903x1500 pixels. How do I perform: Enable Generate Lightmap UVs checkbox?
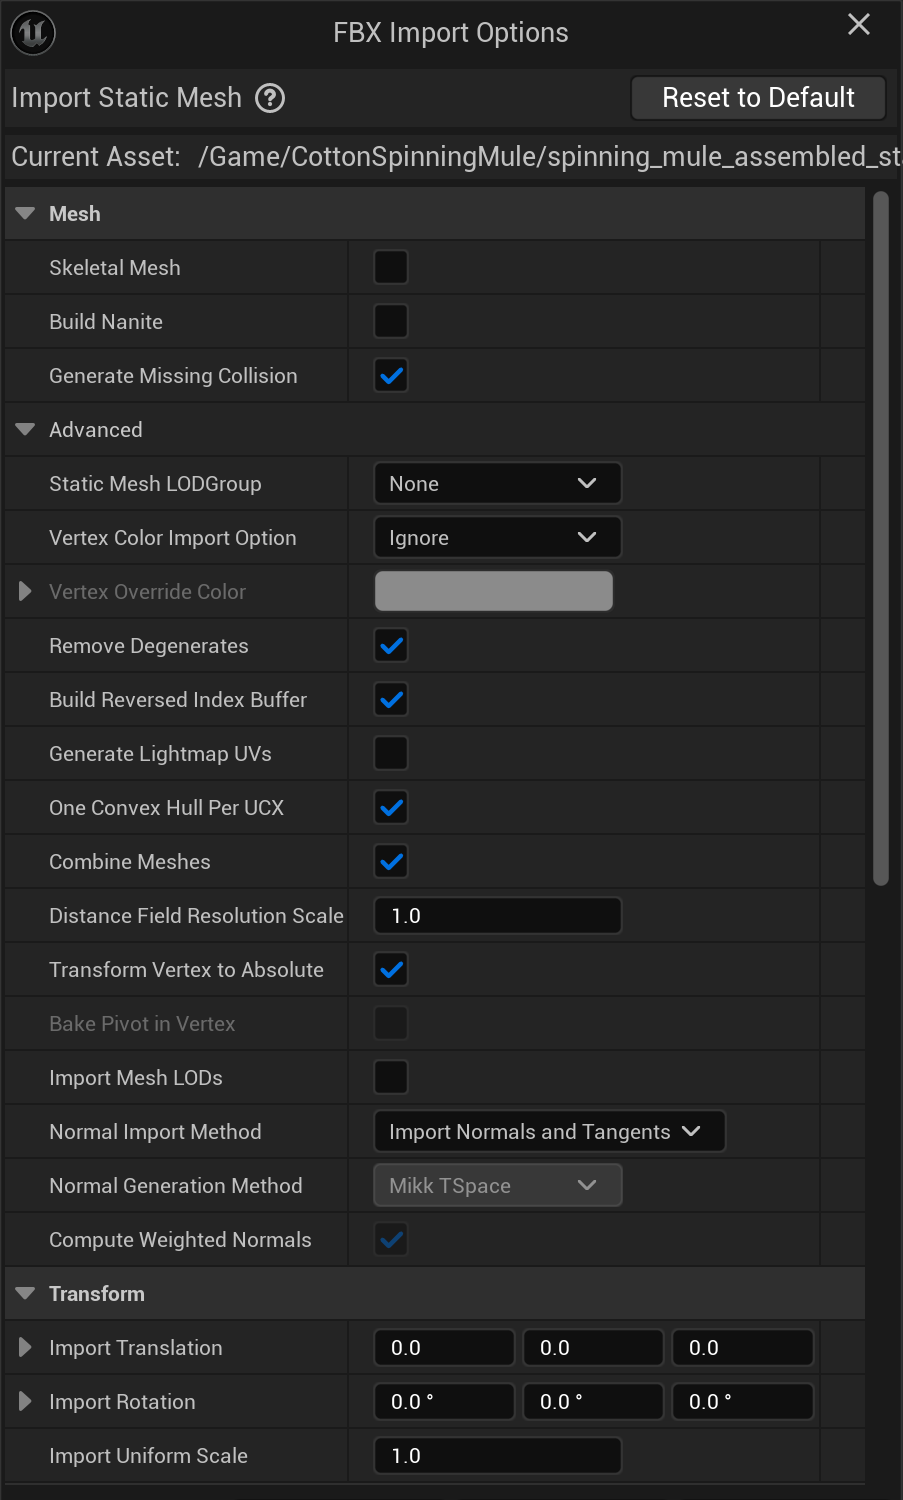(391, 754)
